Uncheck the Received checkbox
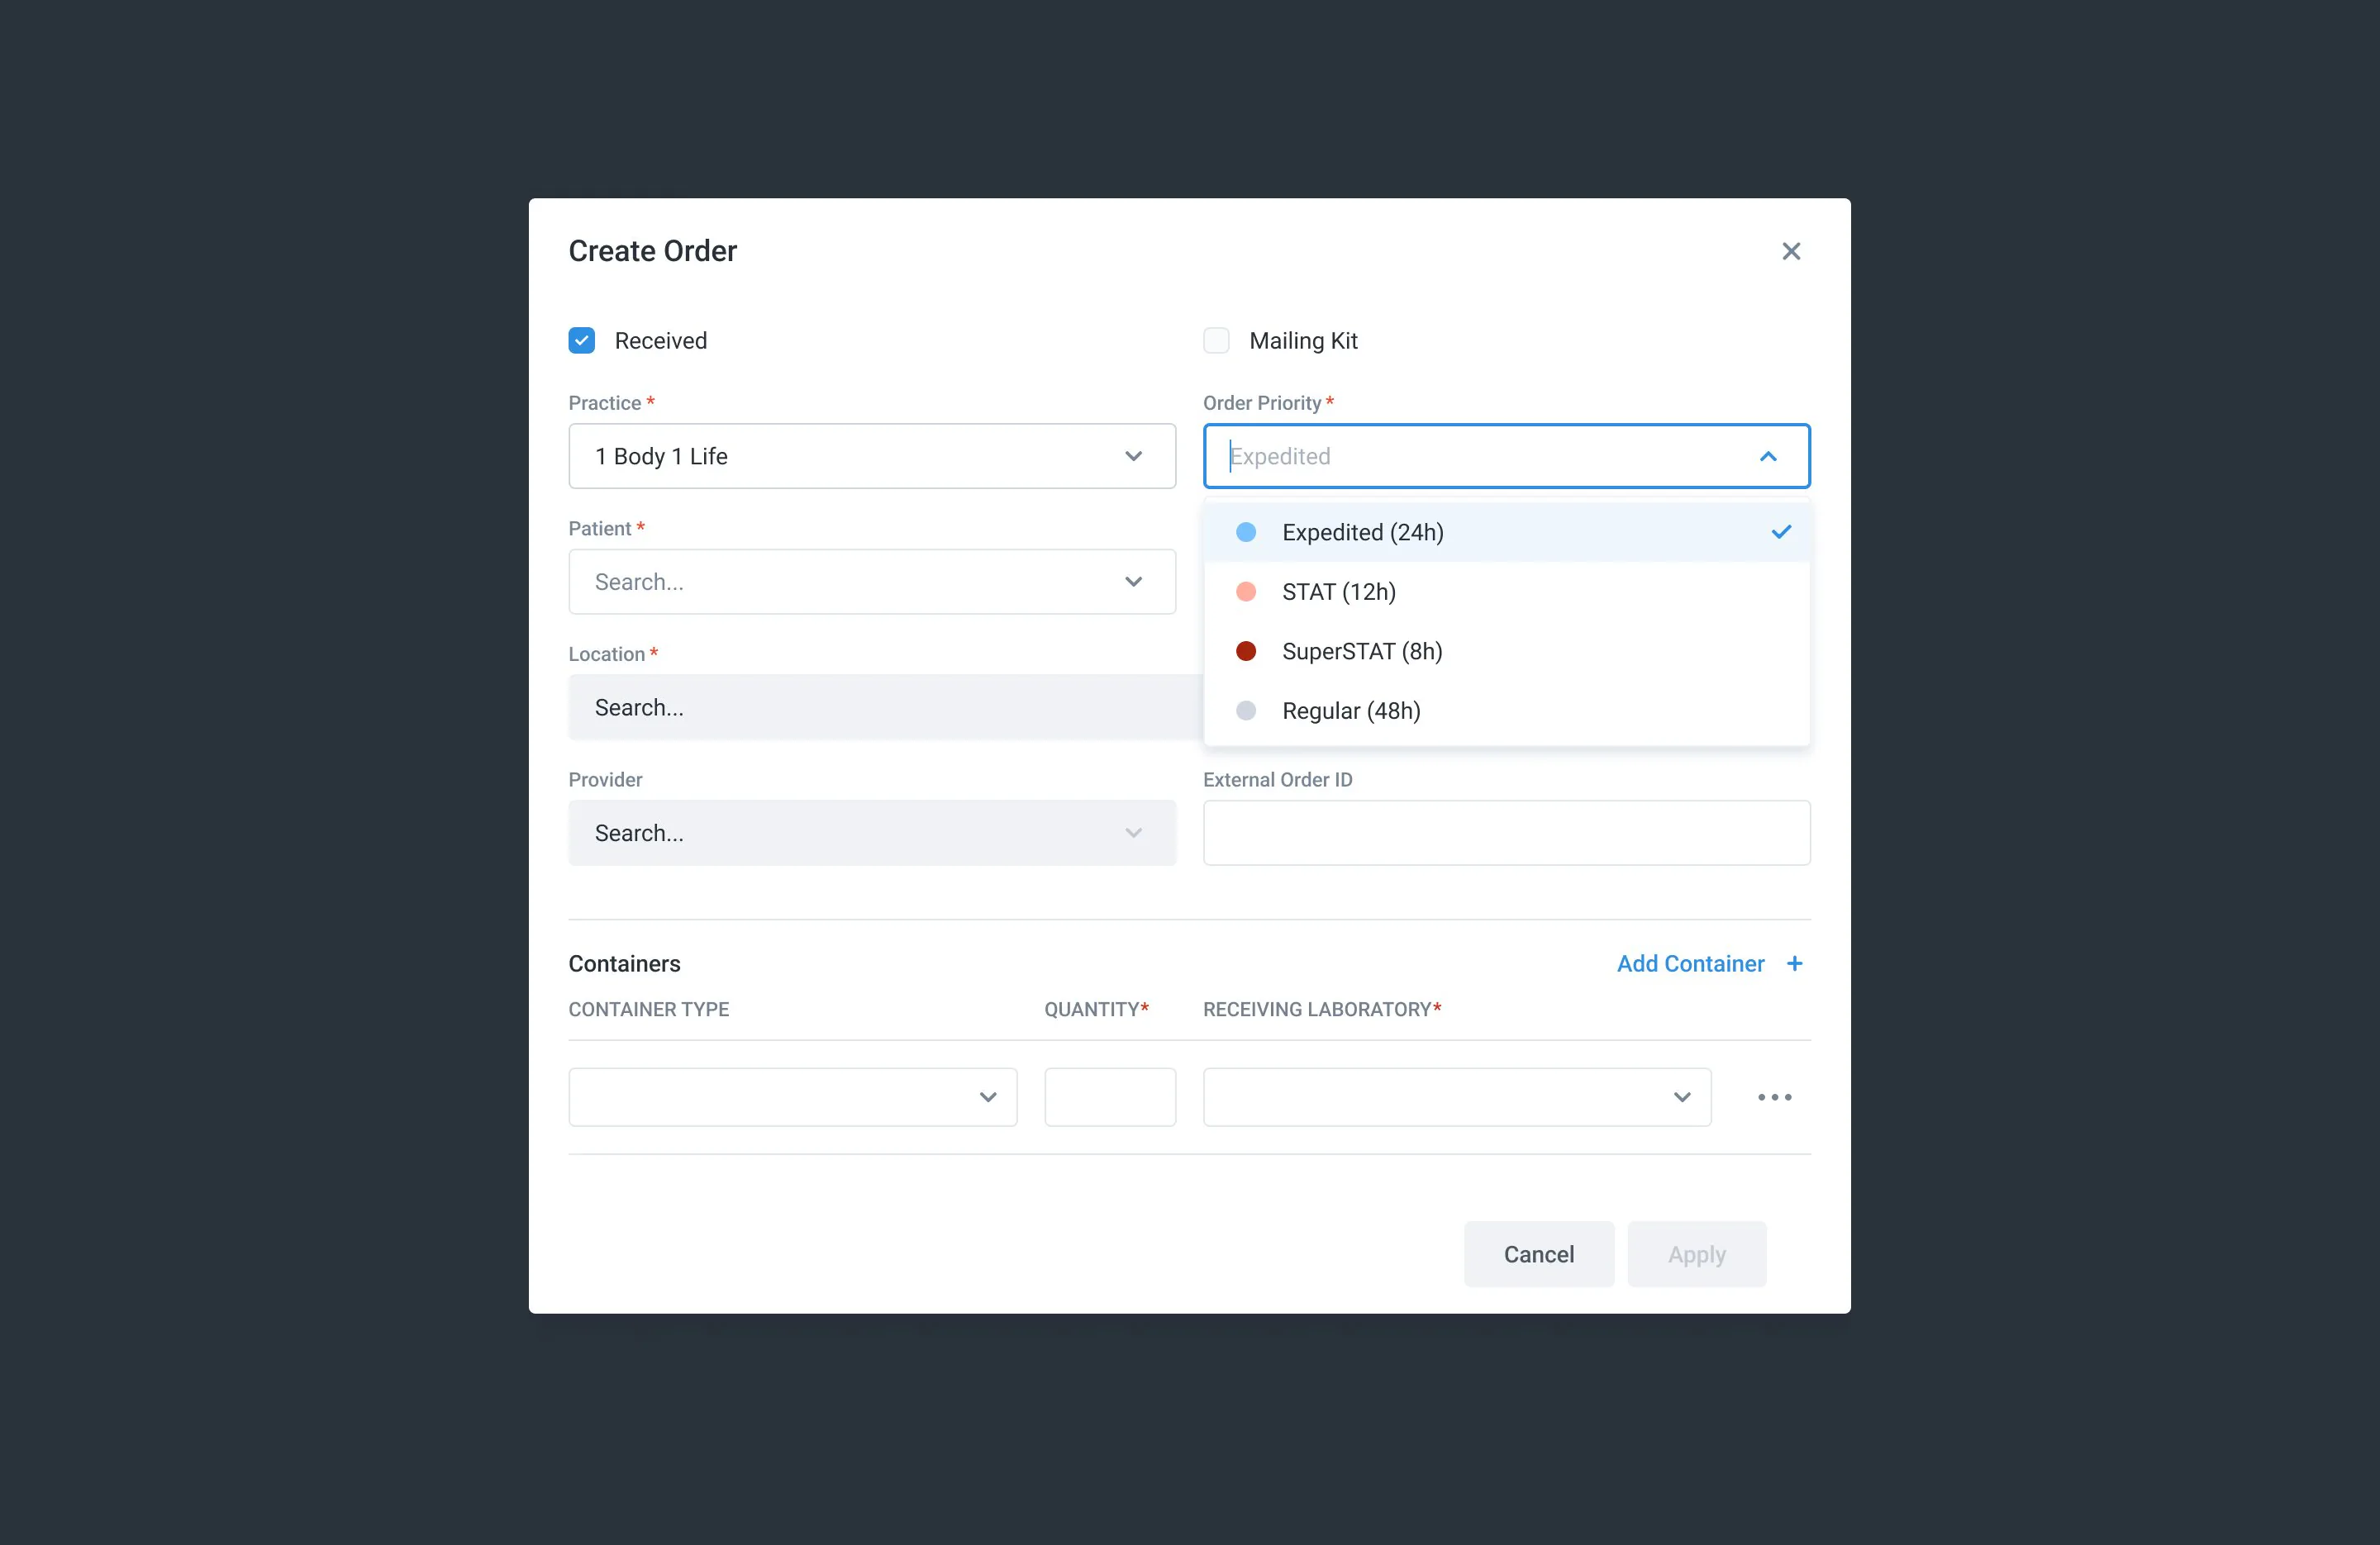 [582, 341]
